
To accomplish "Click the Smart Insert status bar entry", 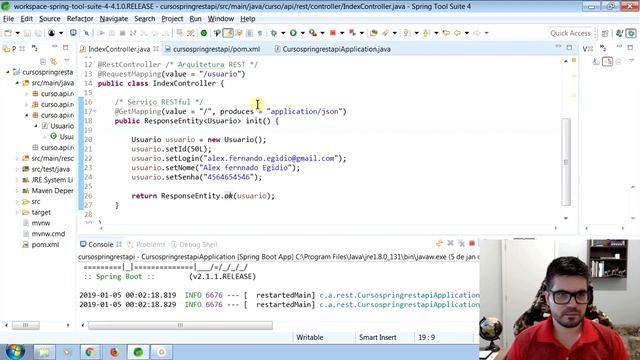I will click(x=378, y=338).
